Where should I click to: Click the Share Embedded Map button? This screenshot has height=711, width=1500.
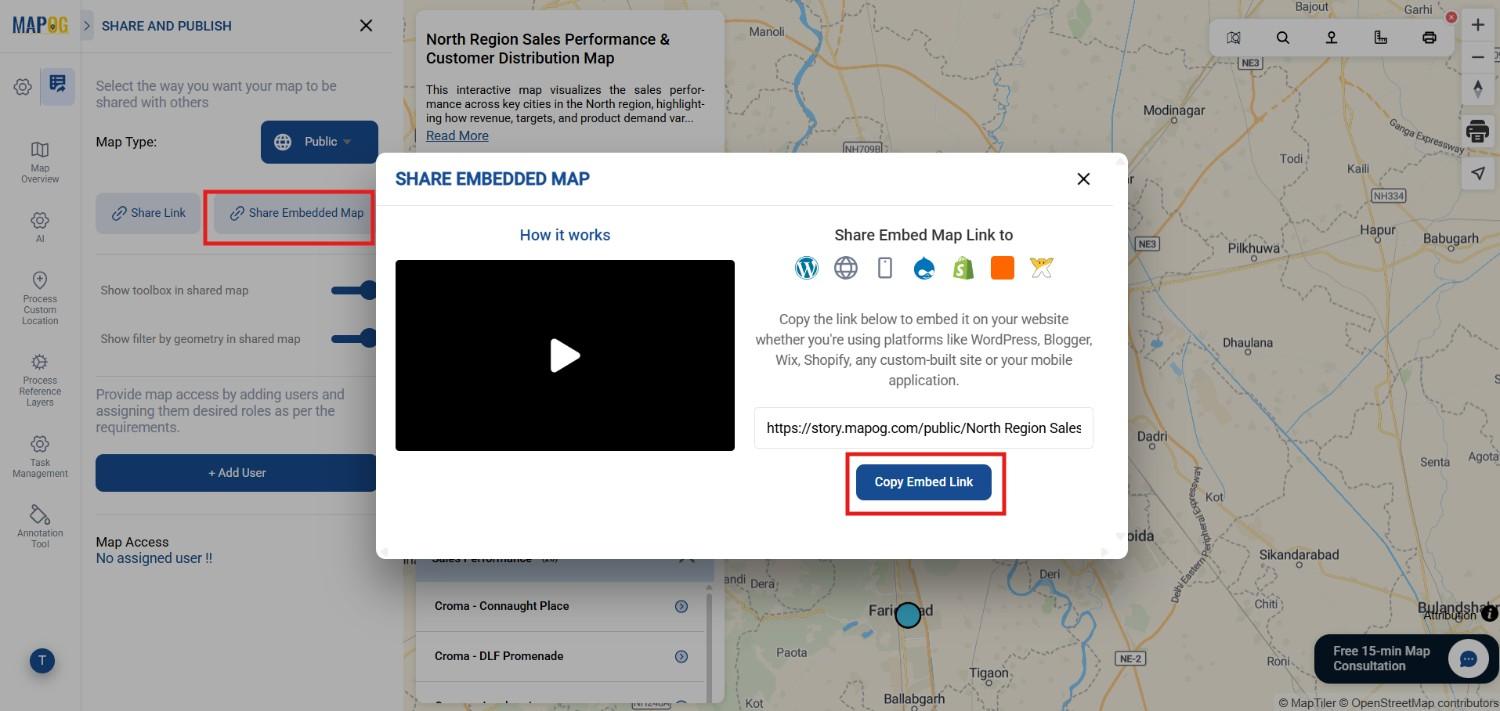[296, 213]
